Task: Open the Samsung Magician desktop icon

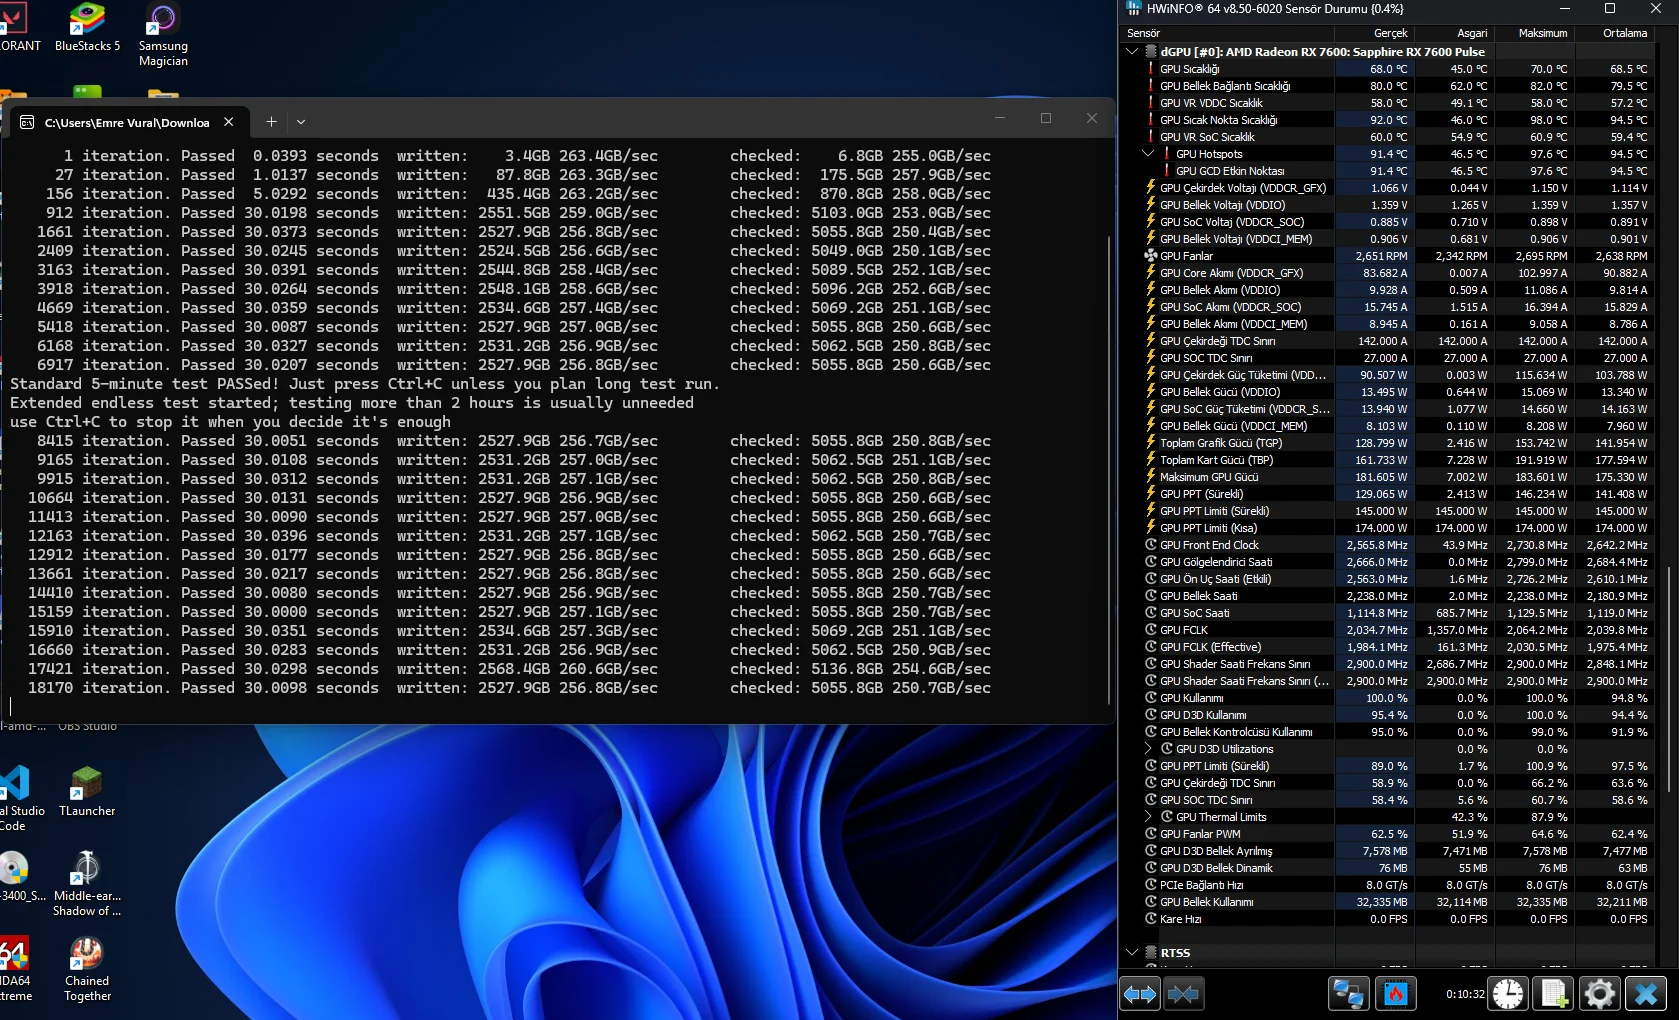Action: click(163, 35)
